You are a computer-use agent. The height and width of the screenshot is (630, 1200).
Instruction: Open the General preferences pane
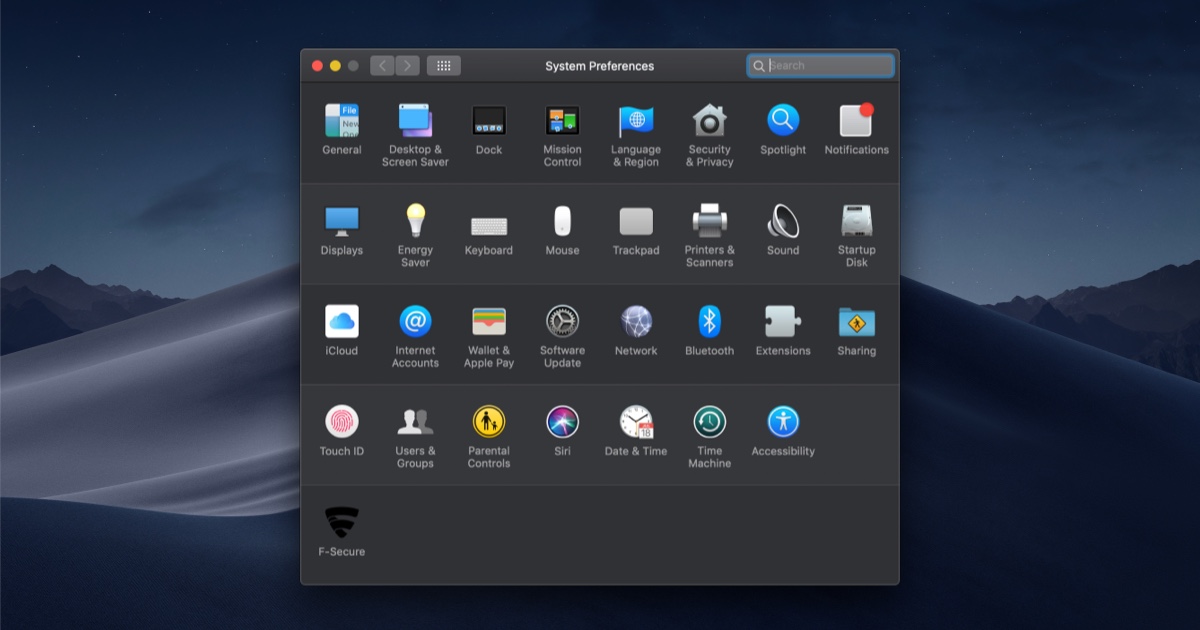tap(341, 121)
